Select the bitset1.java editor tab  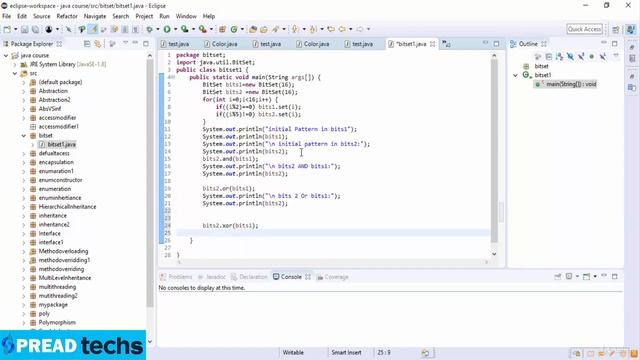click(x=410, y=44)
